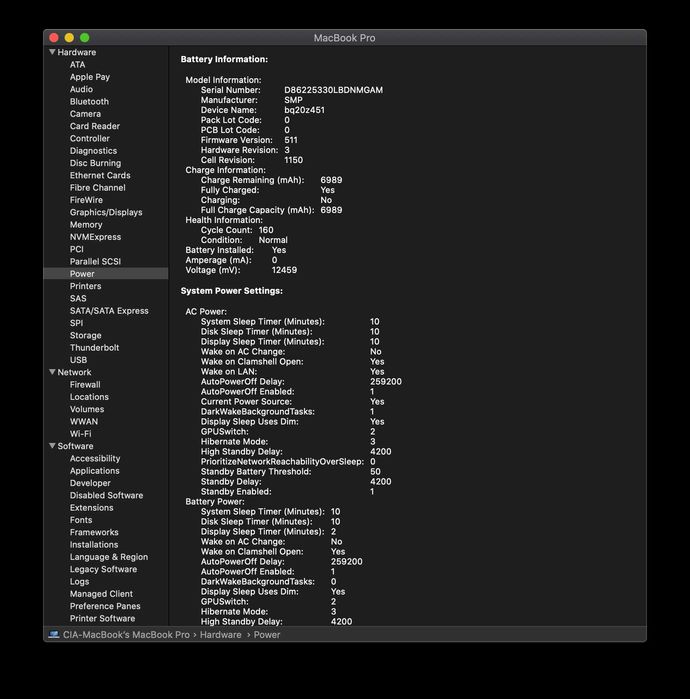This screenshot has width=690, height=699.
Task: Open the Audio hardware entry
Action: [x=81, y=89]
